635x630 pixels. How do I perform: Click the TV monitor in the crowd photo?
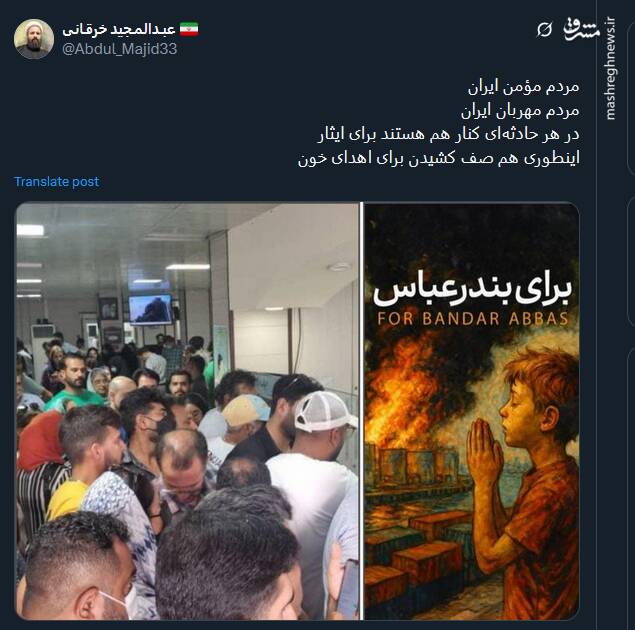coord(151,310)
